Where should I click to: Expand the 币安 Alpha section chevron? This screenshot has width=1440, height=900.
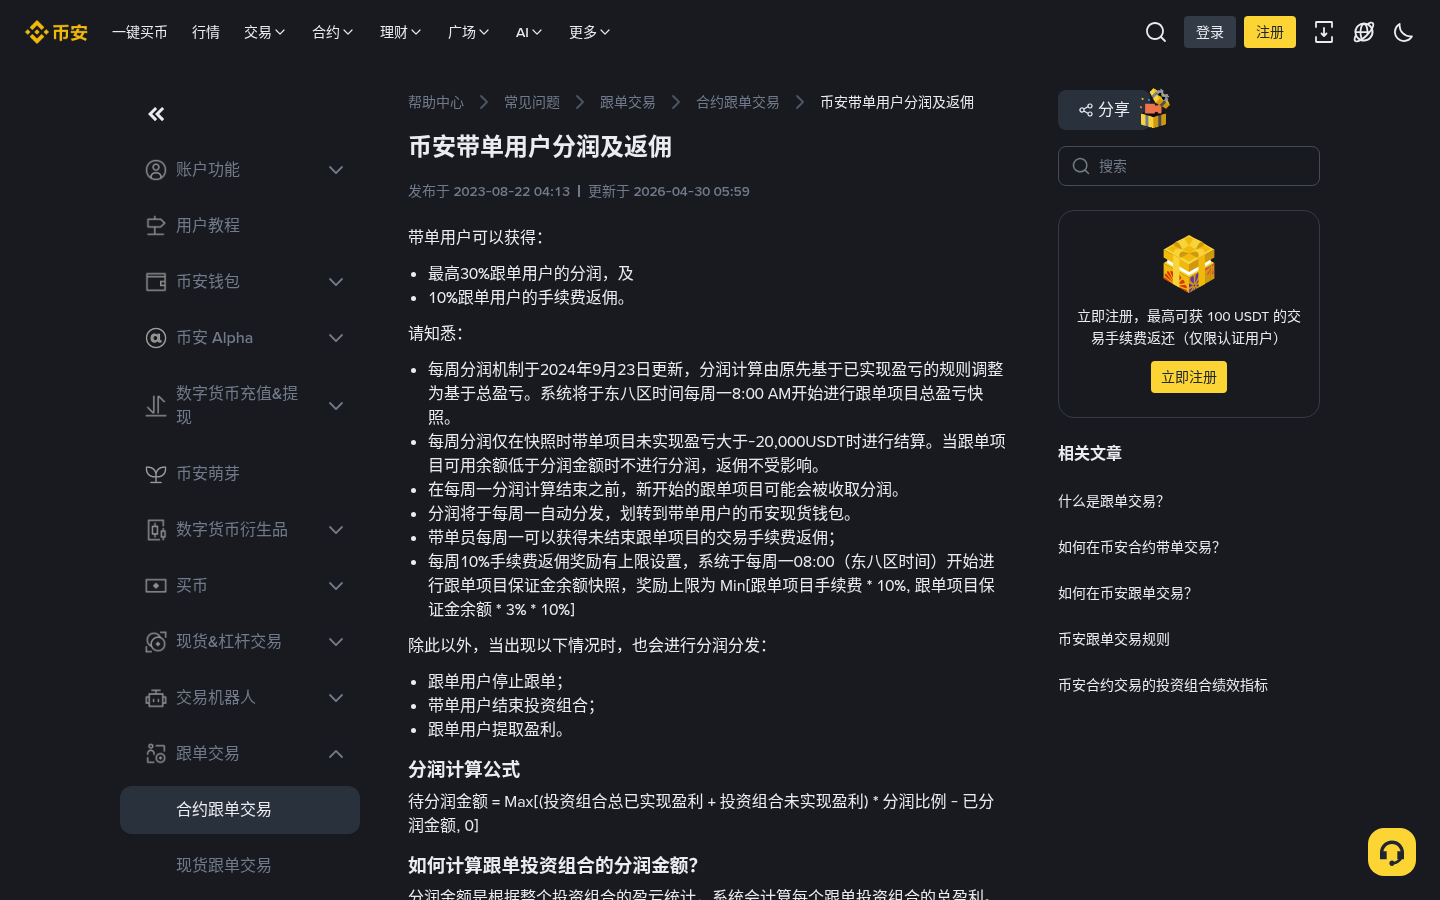click(336, 338)
